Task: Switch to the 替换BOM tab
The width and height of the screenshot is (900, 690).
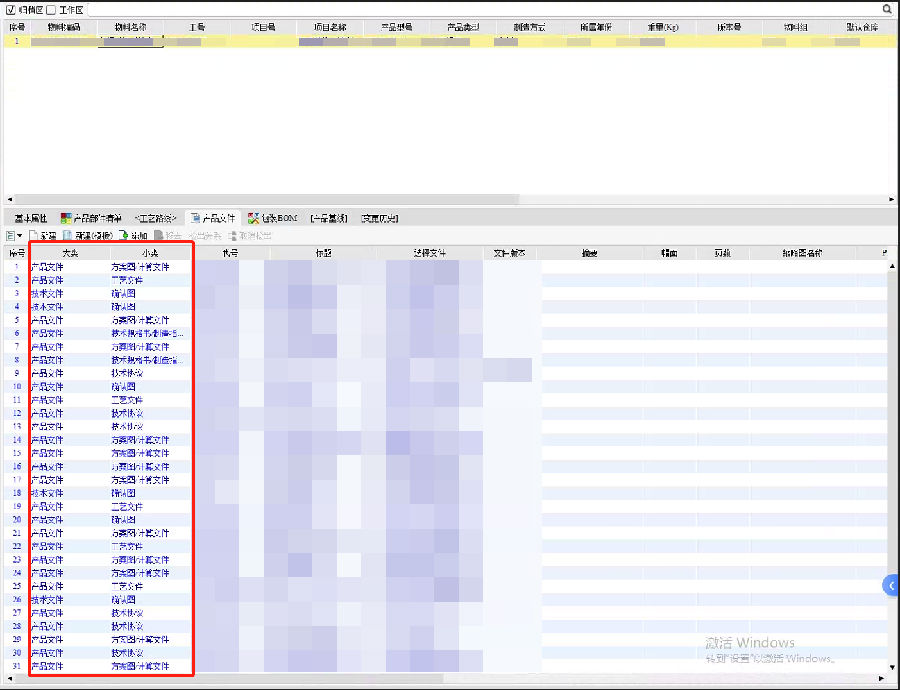Action: click(x=272, y=217)
